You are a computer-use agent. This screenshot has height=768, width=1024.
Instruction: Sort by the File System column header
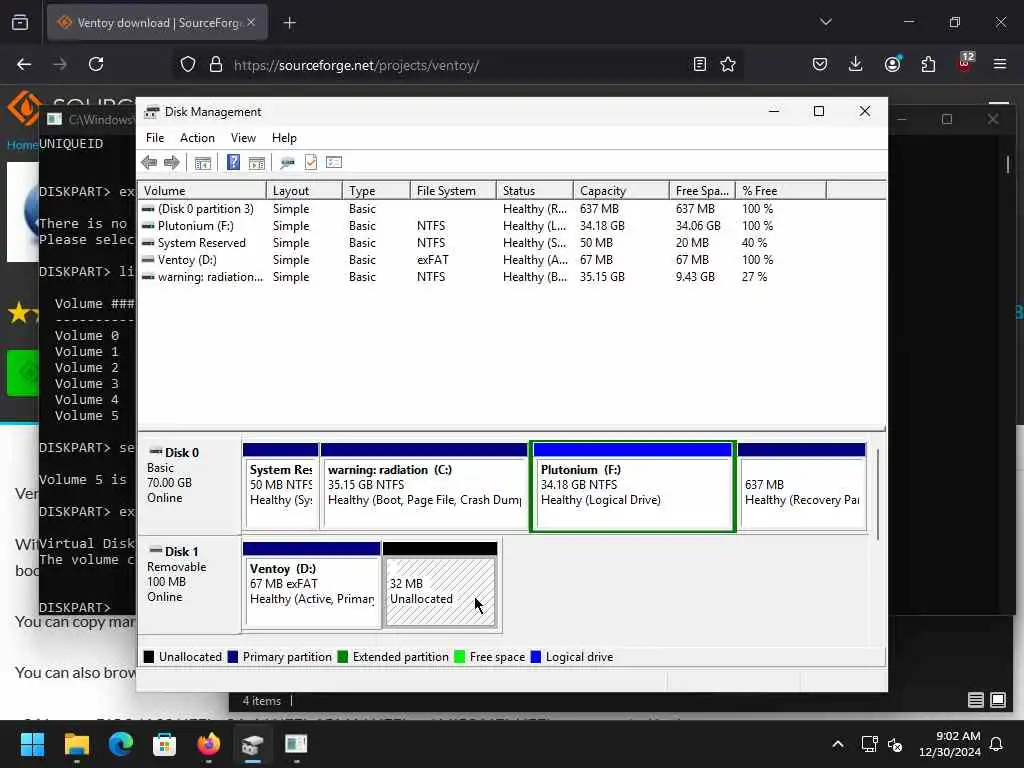pyautogui.click(x=453, y=191)
